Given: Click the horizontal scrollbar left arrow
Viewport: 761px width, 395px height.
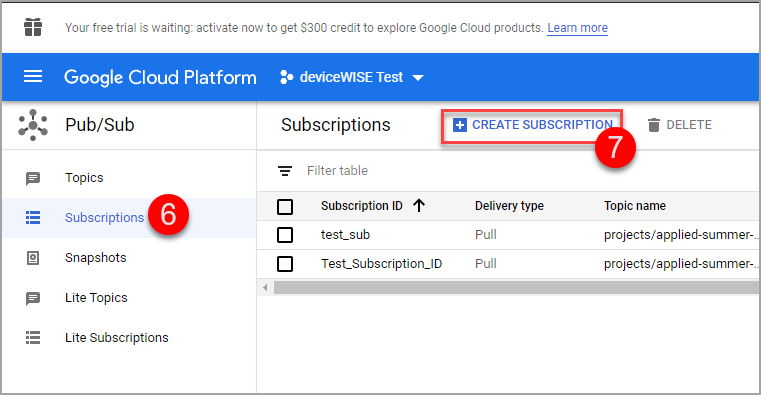Looking at the screenshot, I should tap(265, 288).
